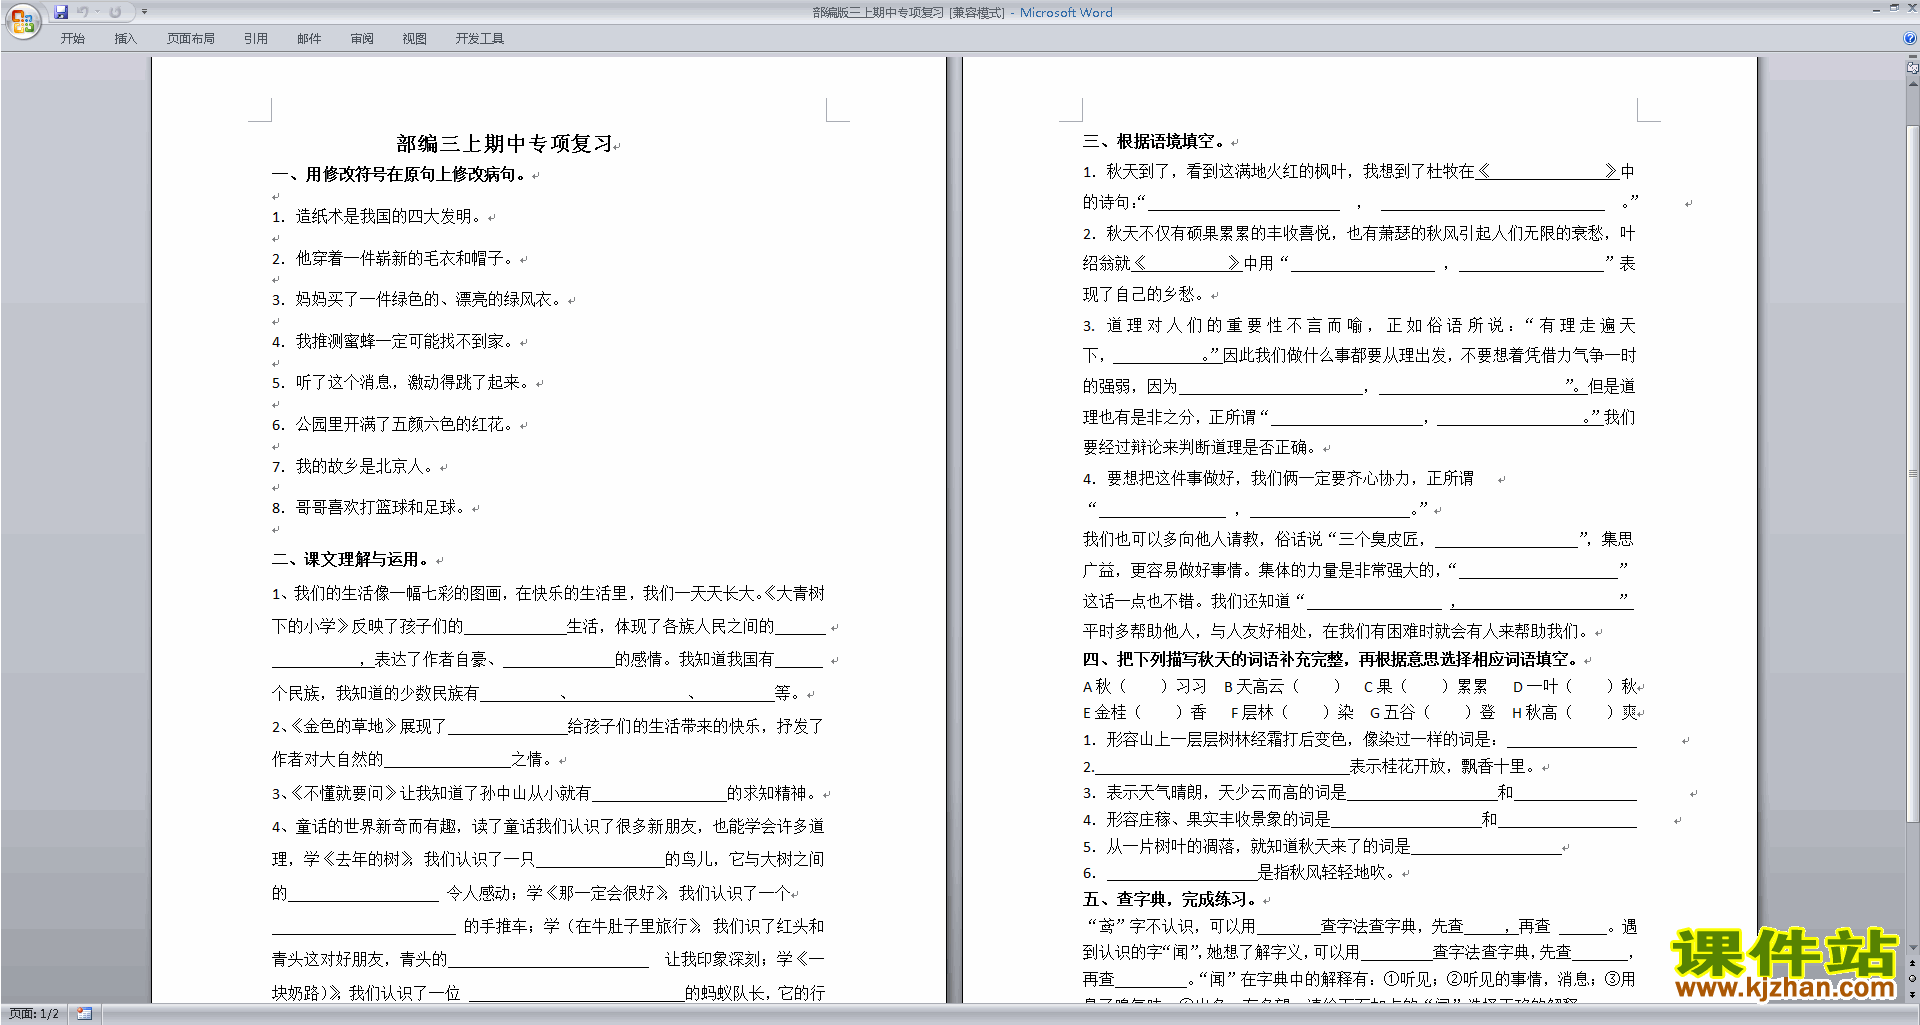Click option H 秋高（ ）爽

point(1575,712)
